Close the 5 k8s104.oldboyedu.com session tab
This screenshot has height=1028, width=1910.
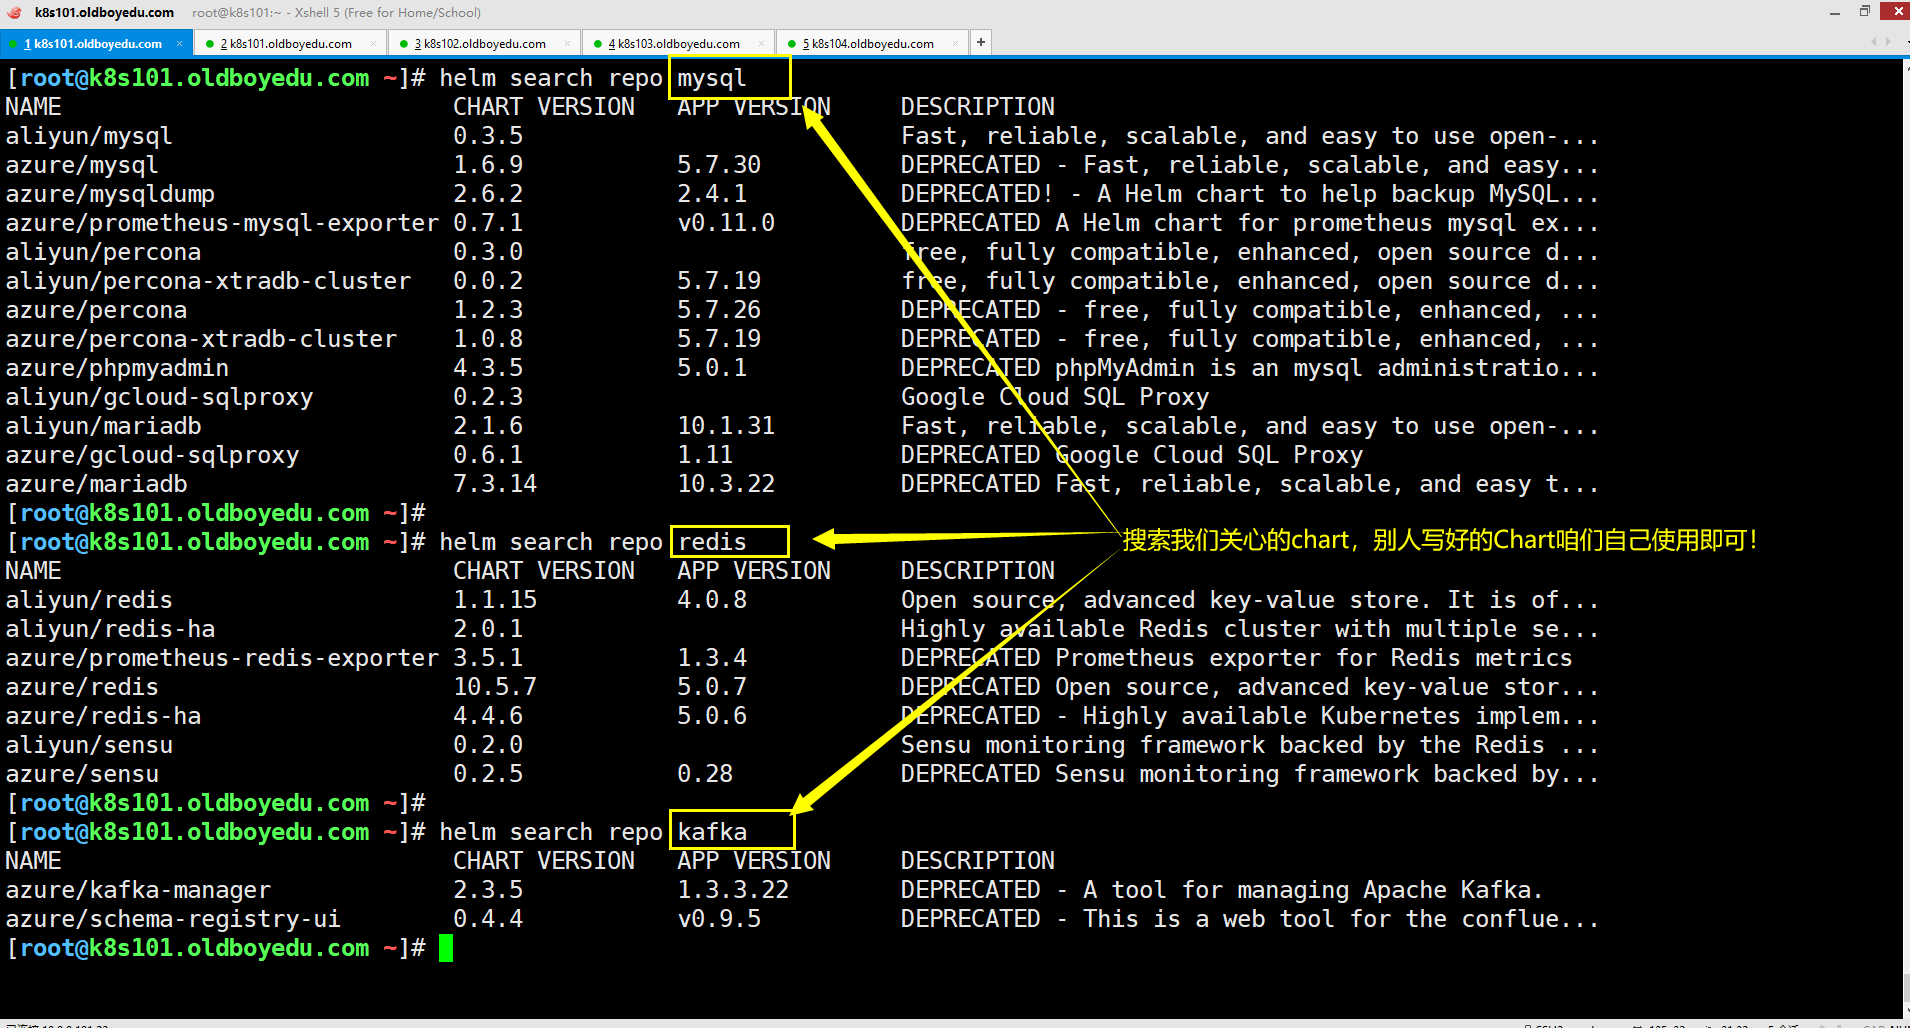(x=955, y=43)
